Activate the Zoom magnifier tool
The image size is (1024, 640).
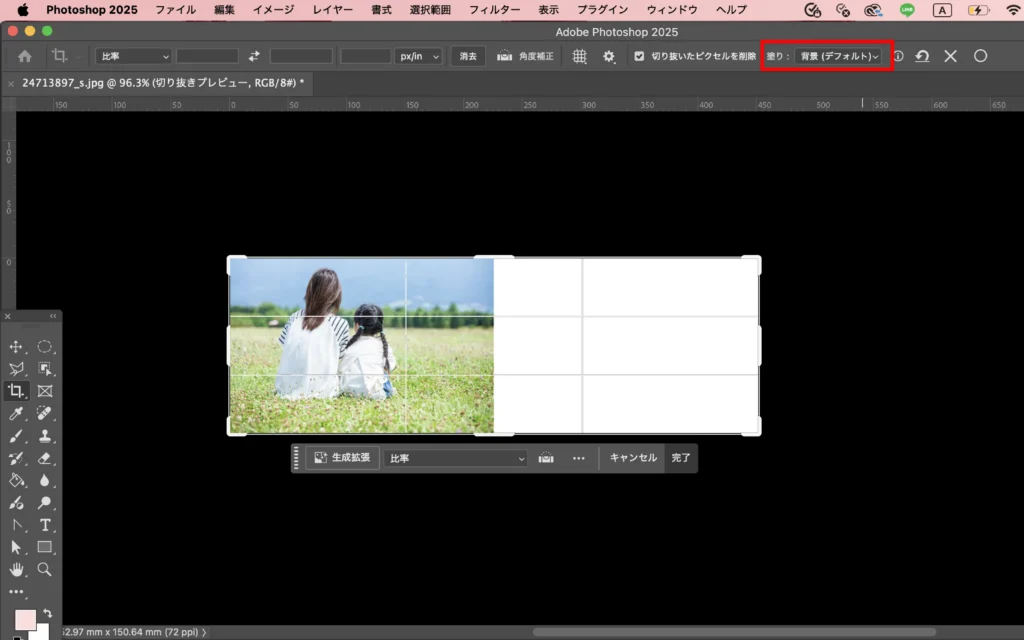pyautogui.click(x=45, y=569)
